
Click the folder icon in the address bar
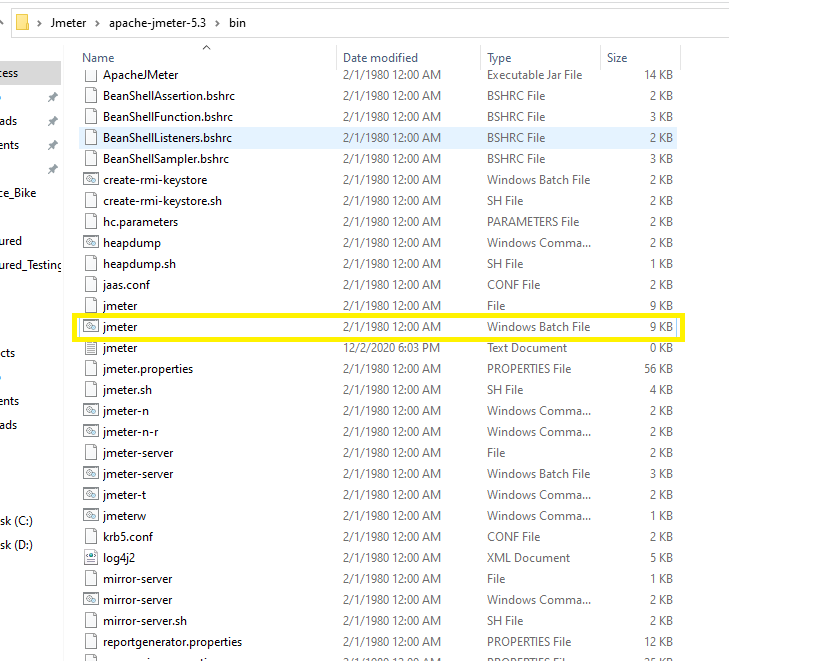pos(22,22)
